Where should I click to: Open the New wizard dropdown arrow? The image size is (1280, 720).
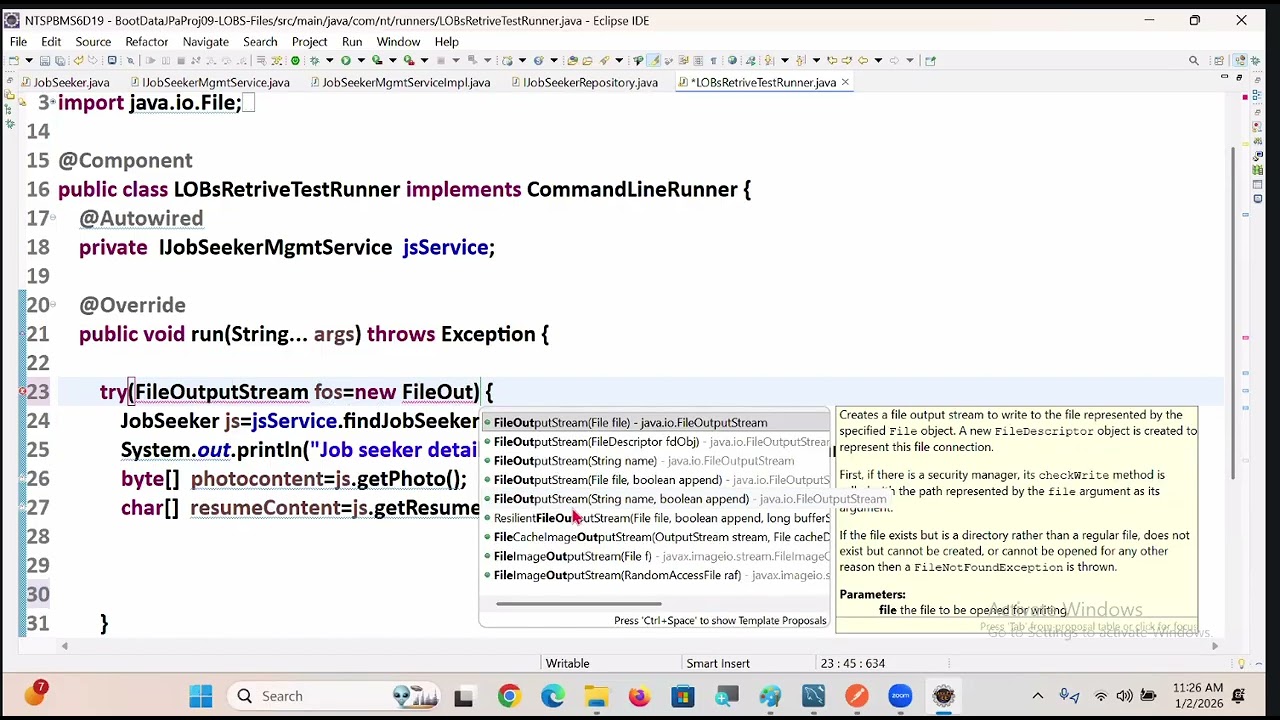pos(29,60)
